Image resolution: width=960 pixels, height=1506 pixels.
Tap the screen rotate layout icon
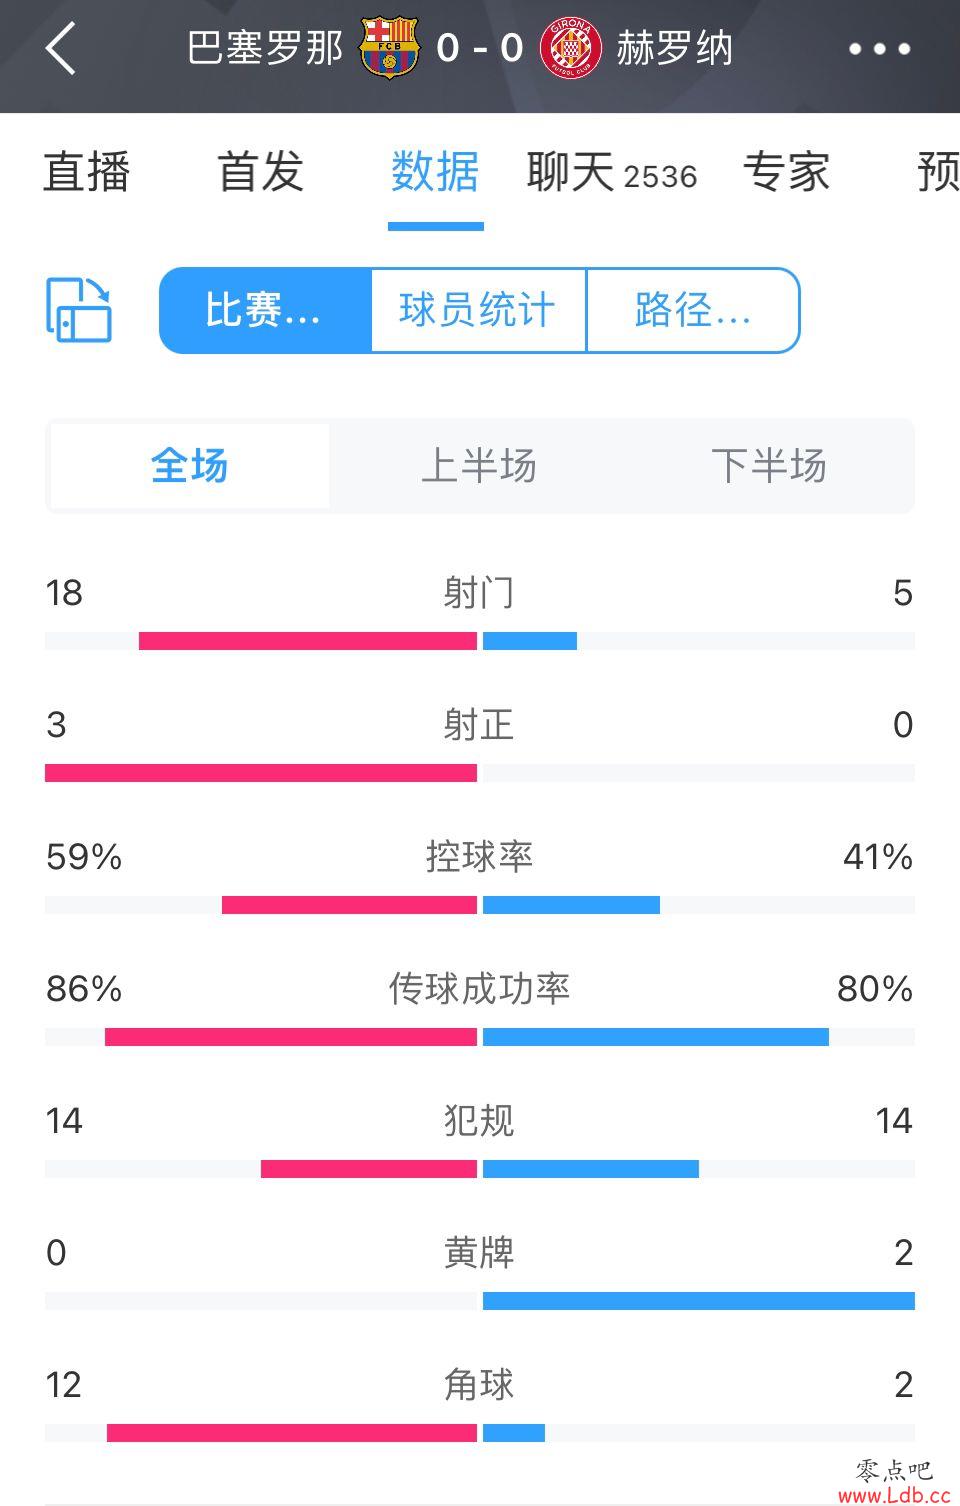pyautogui.click(x=79, y=310)
